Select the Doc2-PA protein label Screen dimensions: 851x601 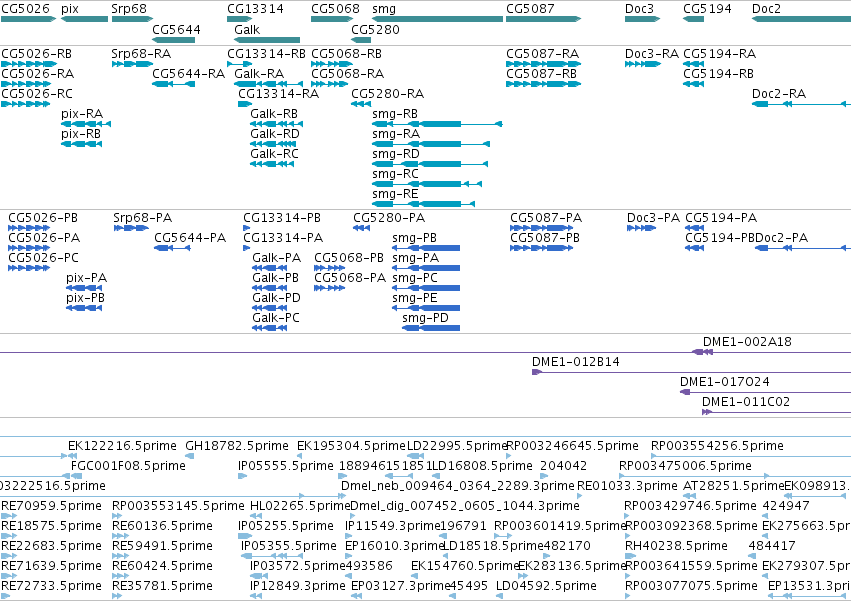pos(782,237)
